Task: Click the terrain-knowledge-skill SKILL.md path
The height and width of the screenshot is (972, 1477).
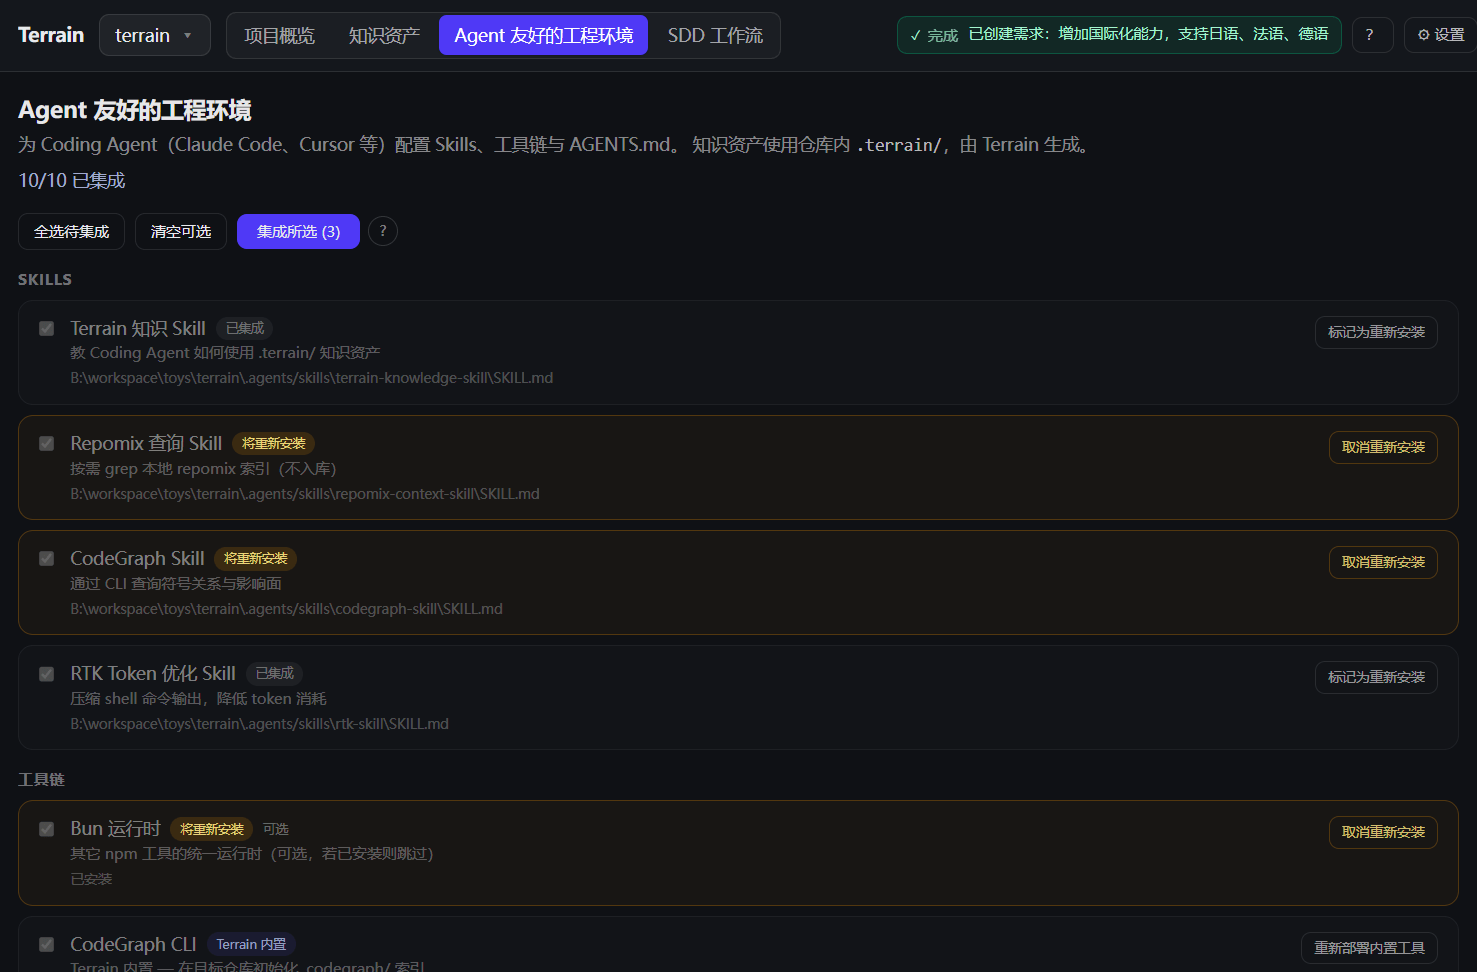Action: coord(311,378)
